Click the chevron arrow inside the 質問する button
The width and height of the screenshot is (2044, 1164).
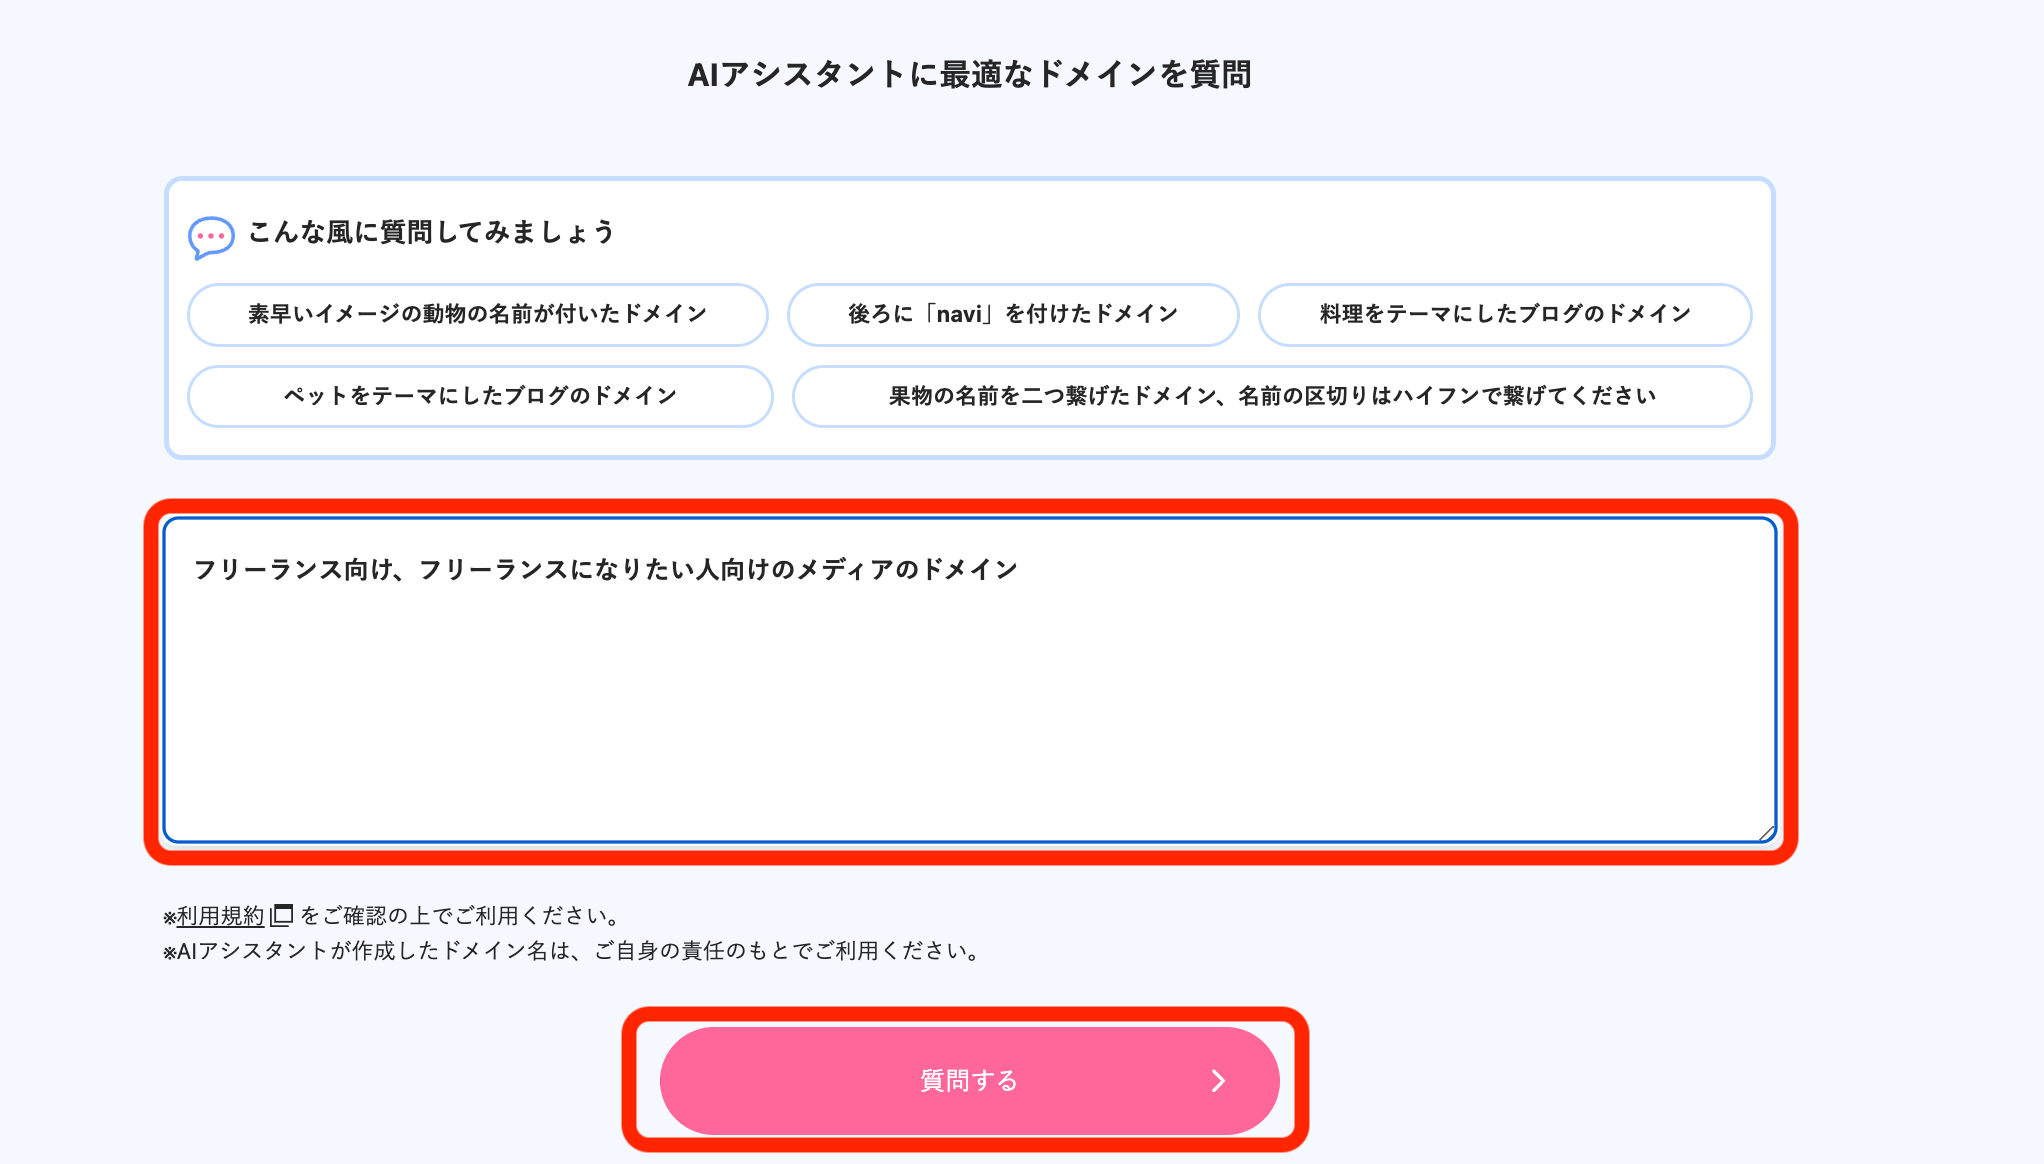coord(1219,1081)
